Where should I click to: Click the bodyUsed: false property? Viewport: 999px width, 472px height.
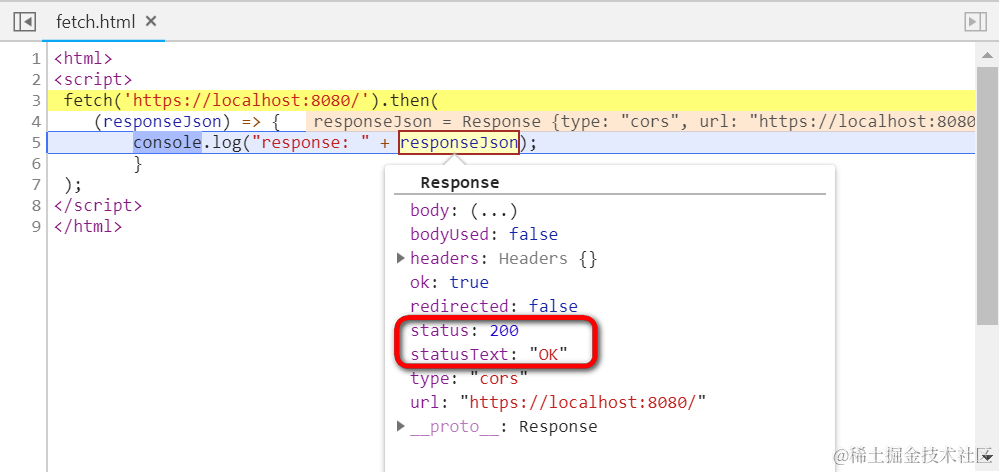point(484,234)
